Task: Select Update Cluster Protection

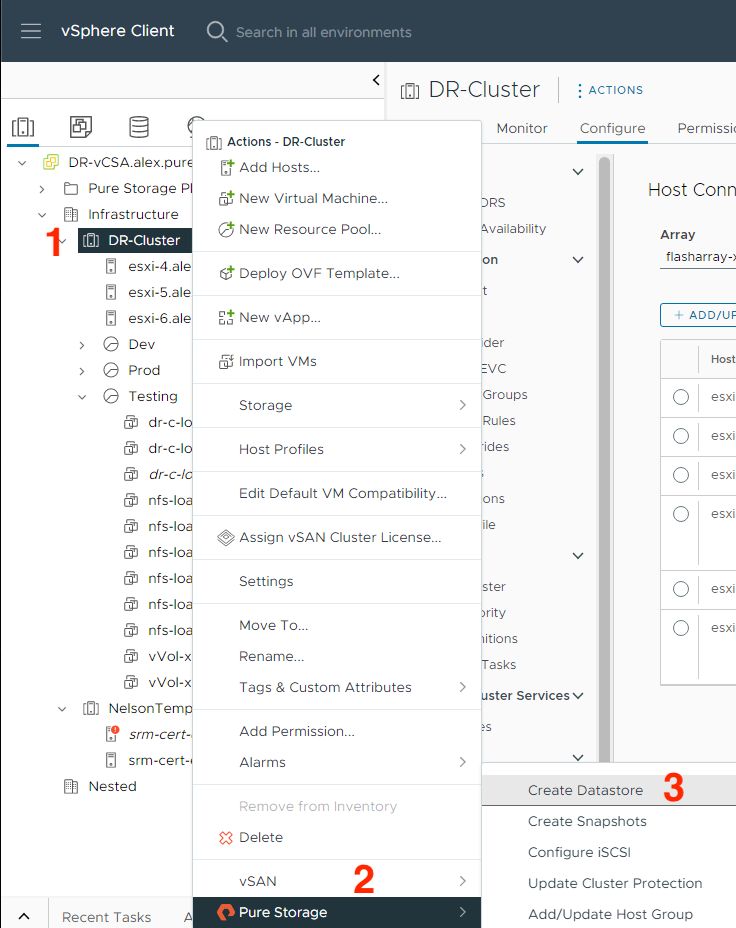Action: [x=615, y=883]
